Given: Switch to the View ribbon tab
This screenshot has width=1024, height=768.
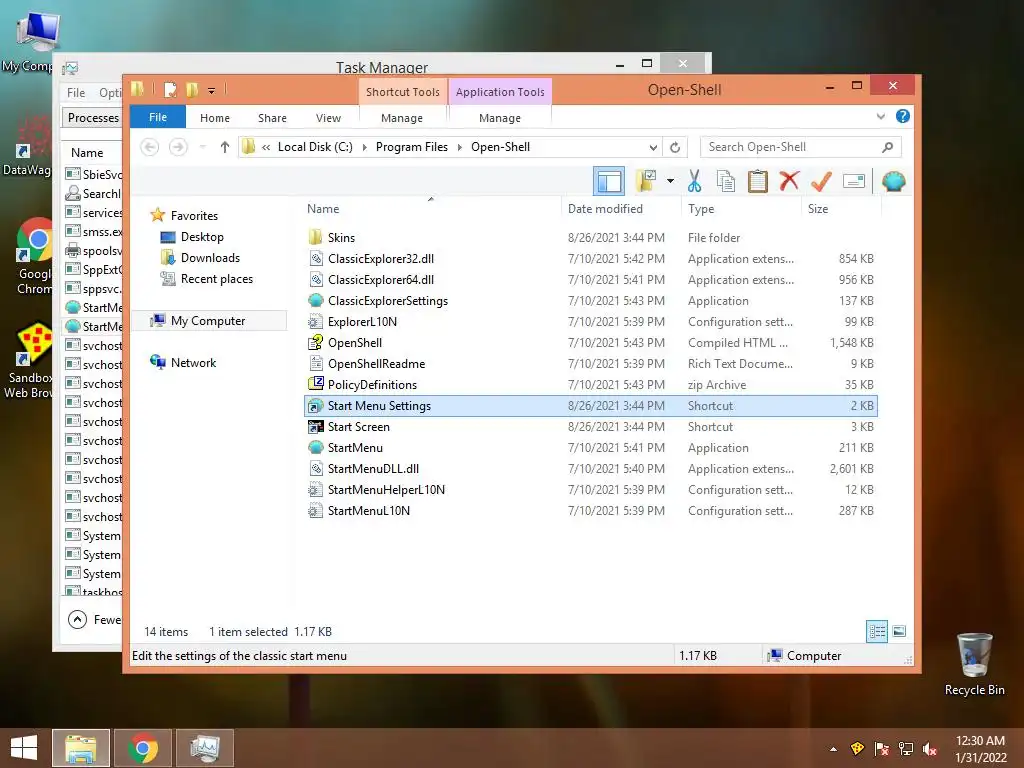Looking at the screenshot, I should (x=328, y=118).
